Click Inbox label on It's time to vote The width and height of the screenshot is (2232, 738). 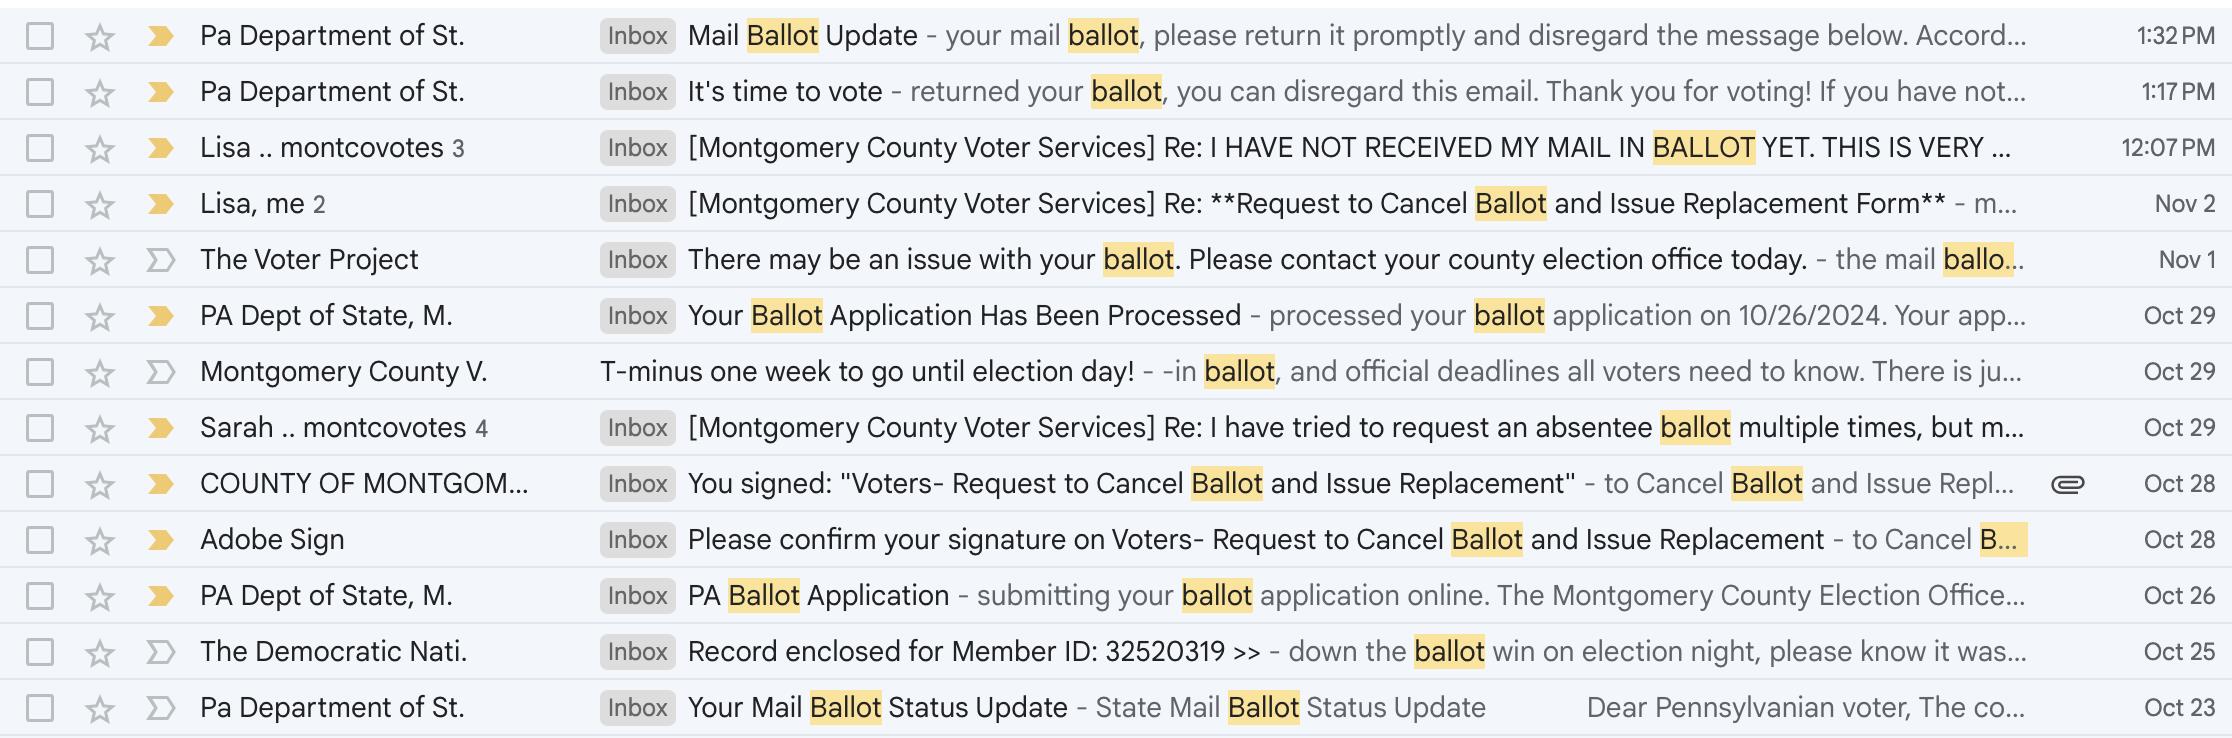(637, 92)
